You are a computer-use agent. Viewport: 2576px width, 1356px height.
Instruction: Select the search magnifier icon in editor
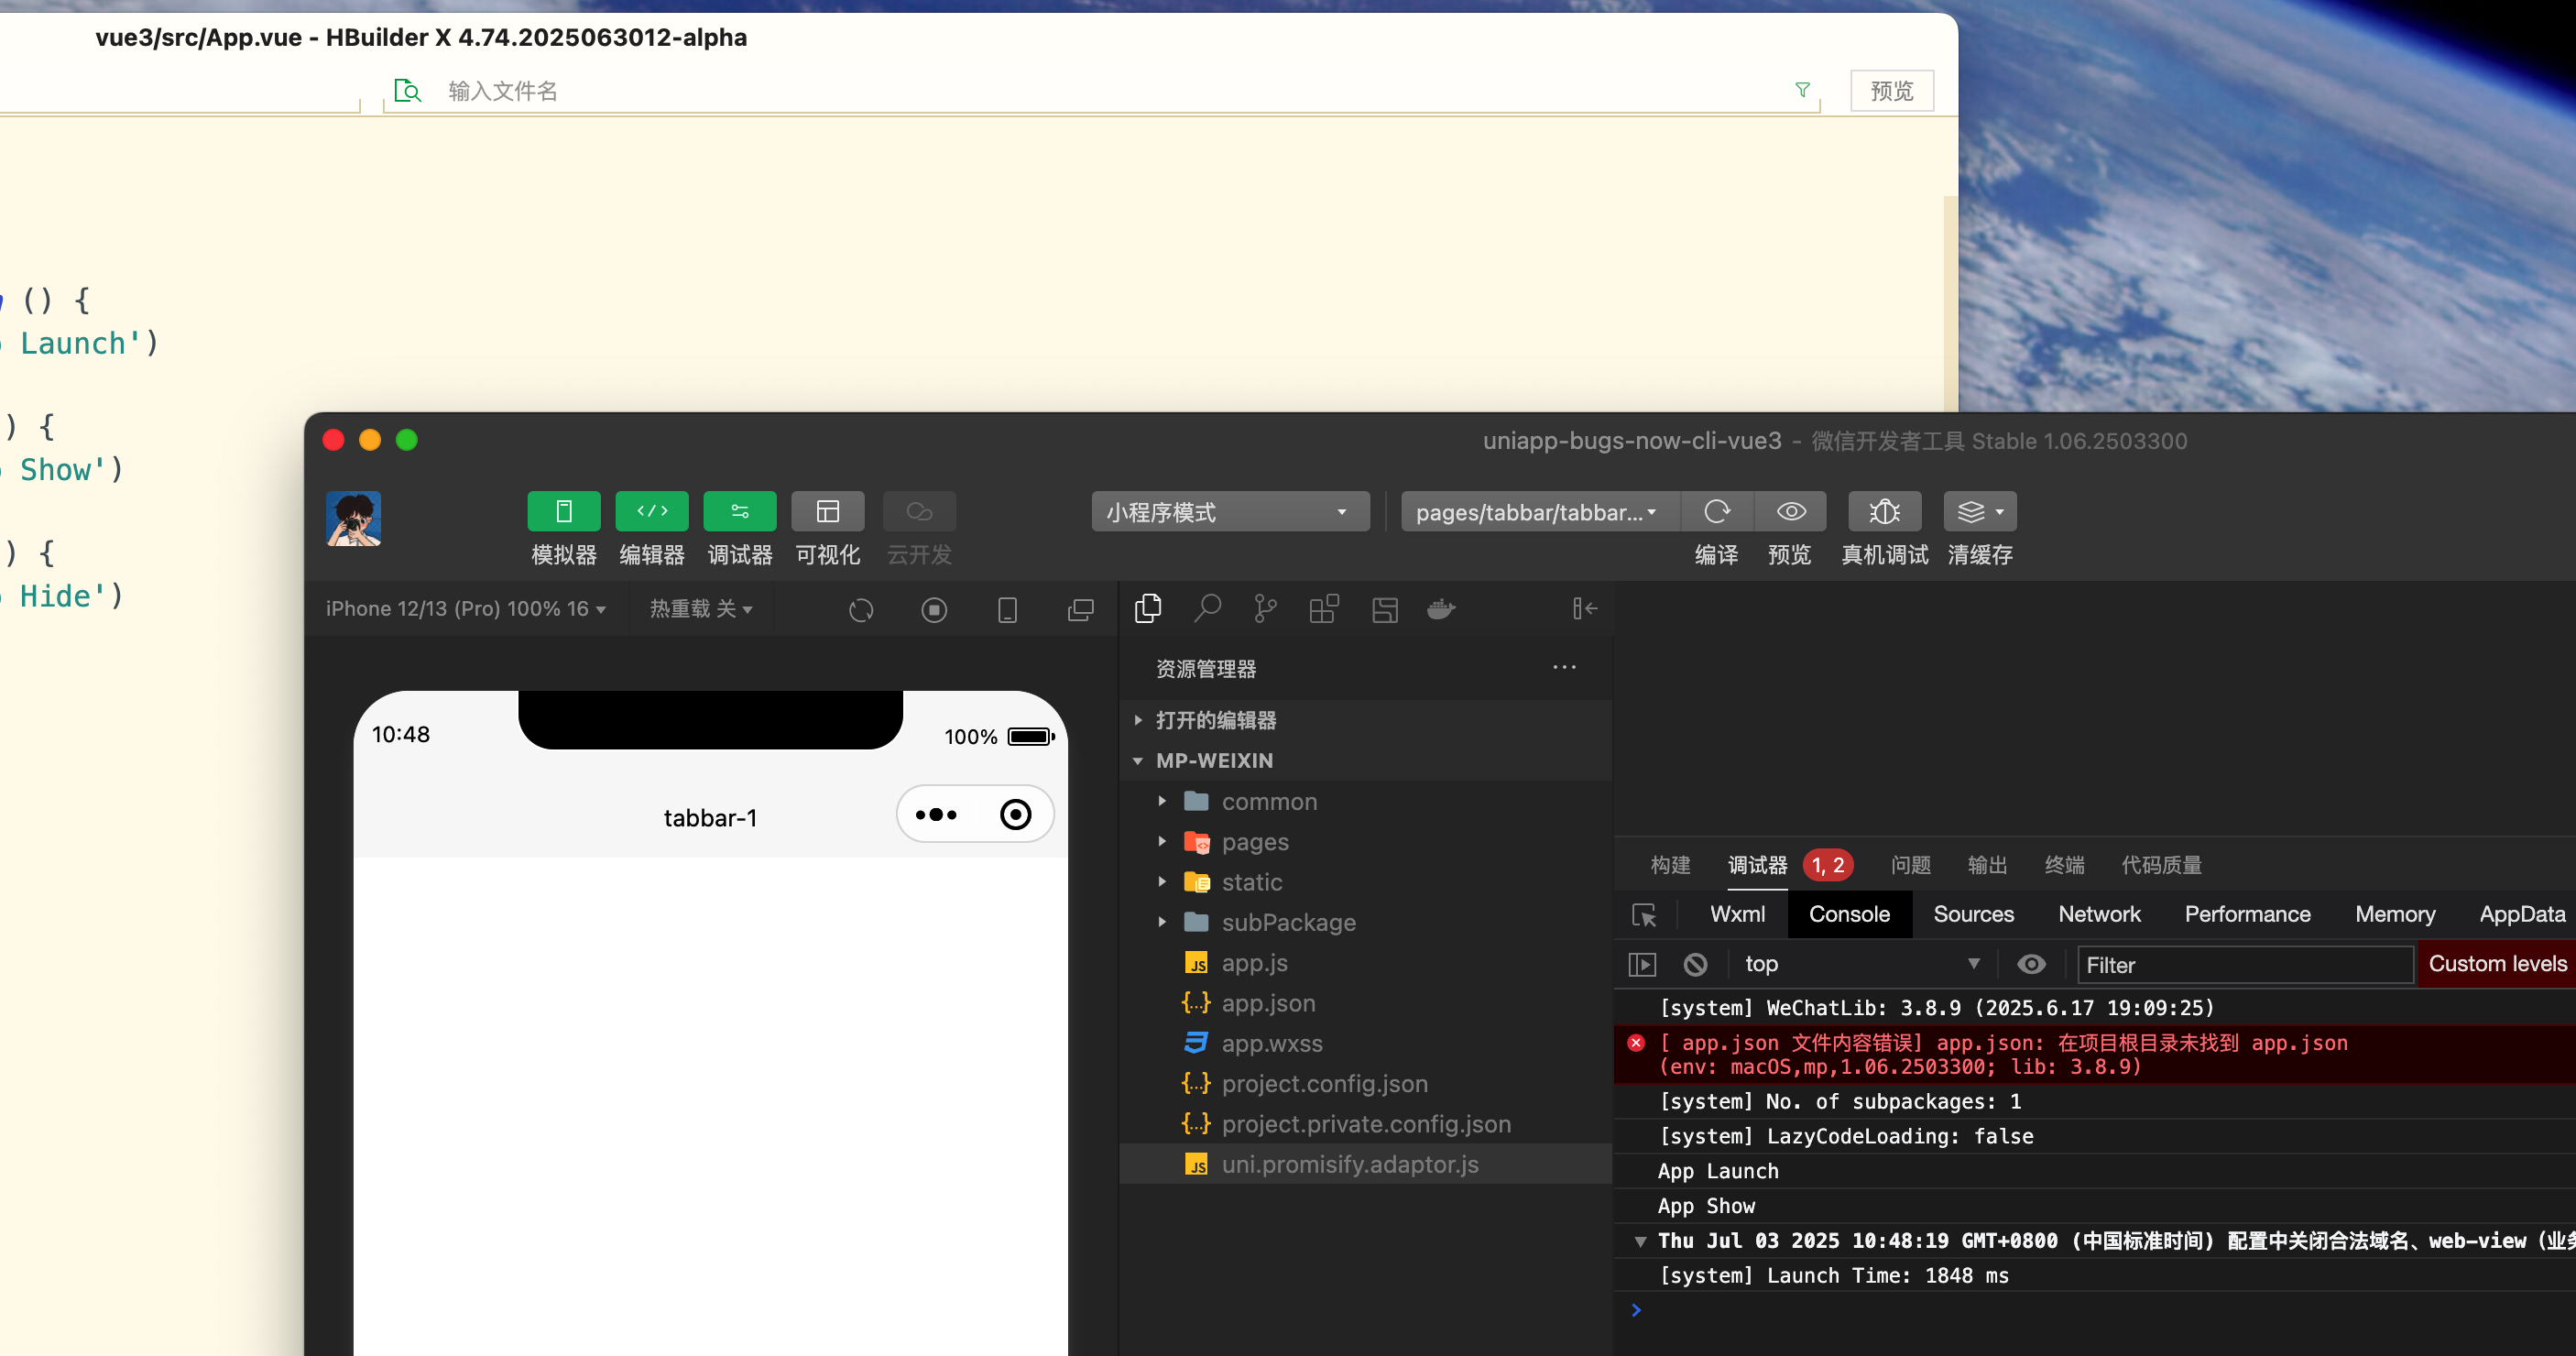pos(1207,608)
